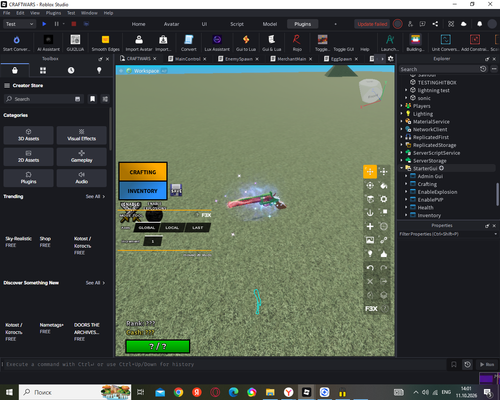Expand the ServerScriptService node

pyautogui.click(x=402, y=153)
